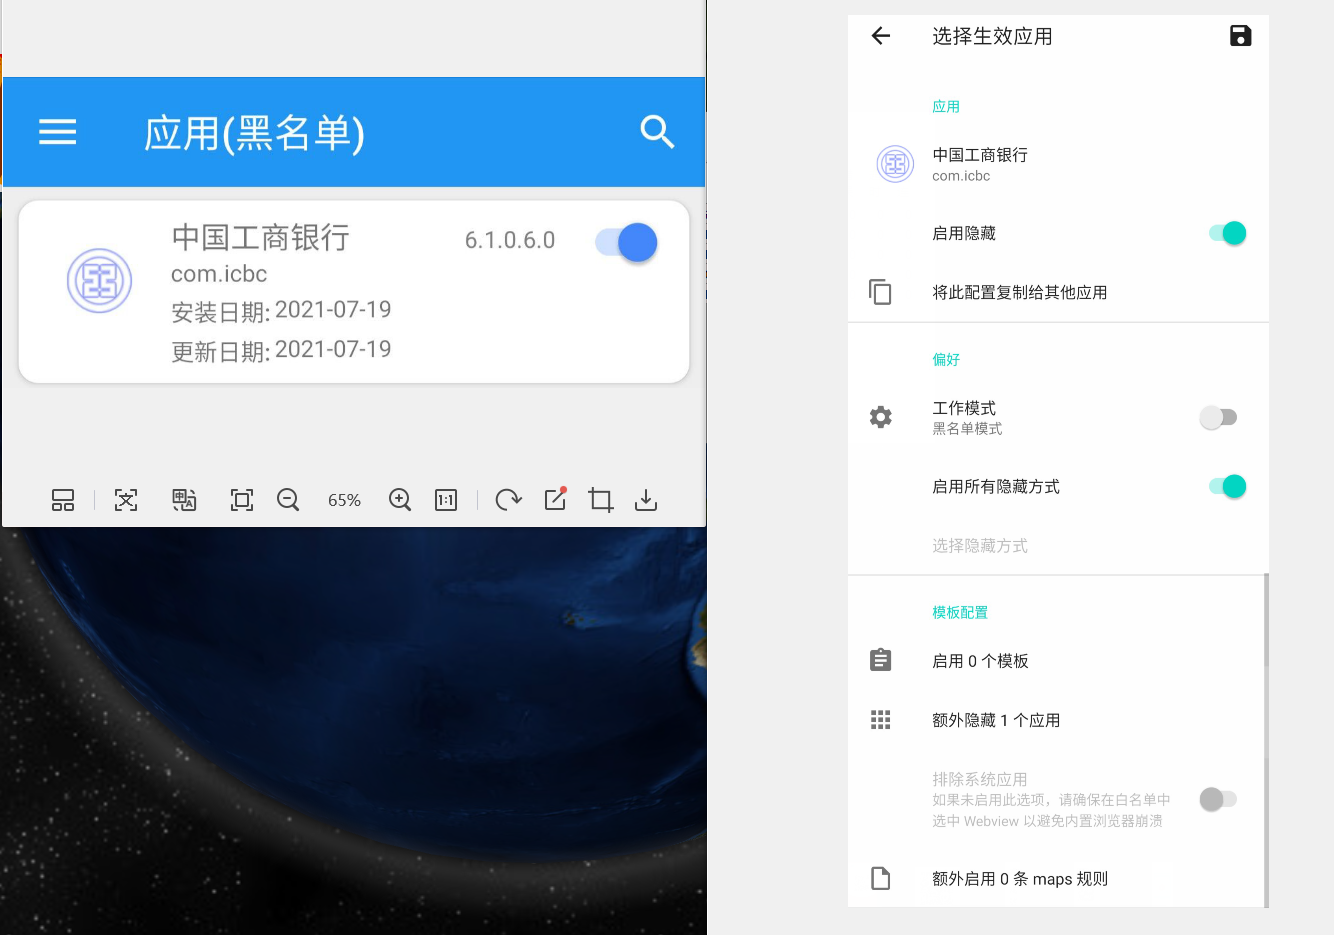Click the ICBC logo in the blacklist card
Image resolution: width=1334 pixels, height=935 pixels.
coord(99,281)
